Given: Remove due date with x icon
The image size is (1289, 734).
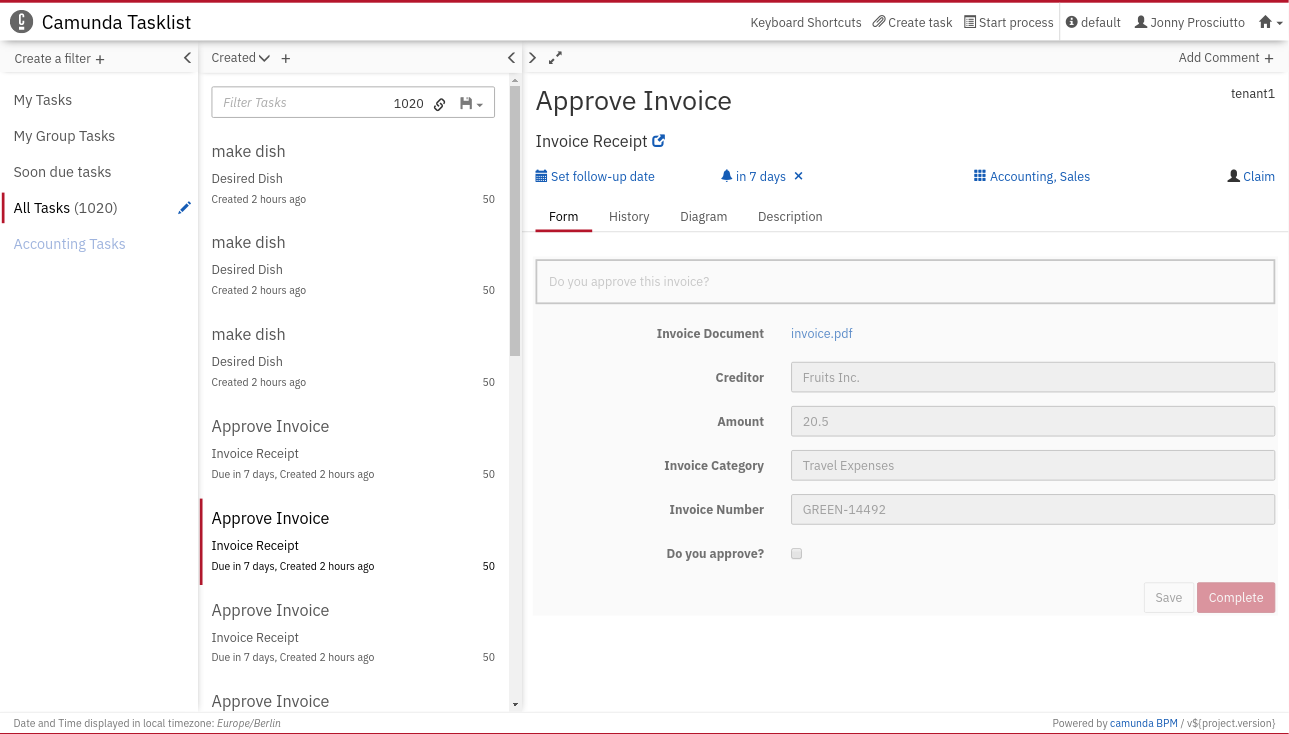Looking at the screenshot, I should click(x=798, y=176).
